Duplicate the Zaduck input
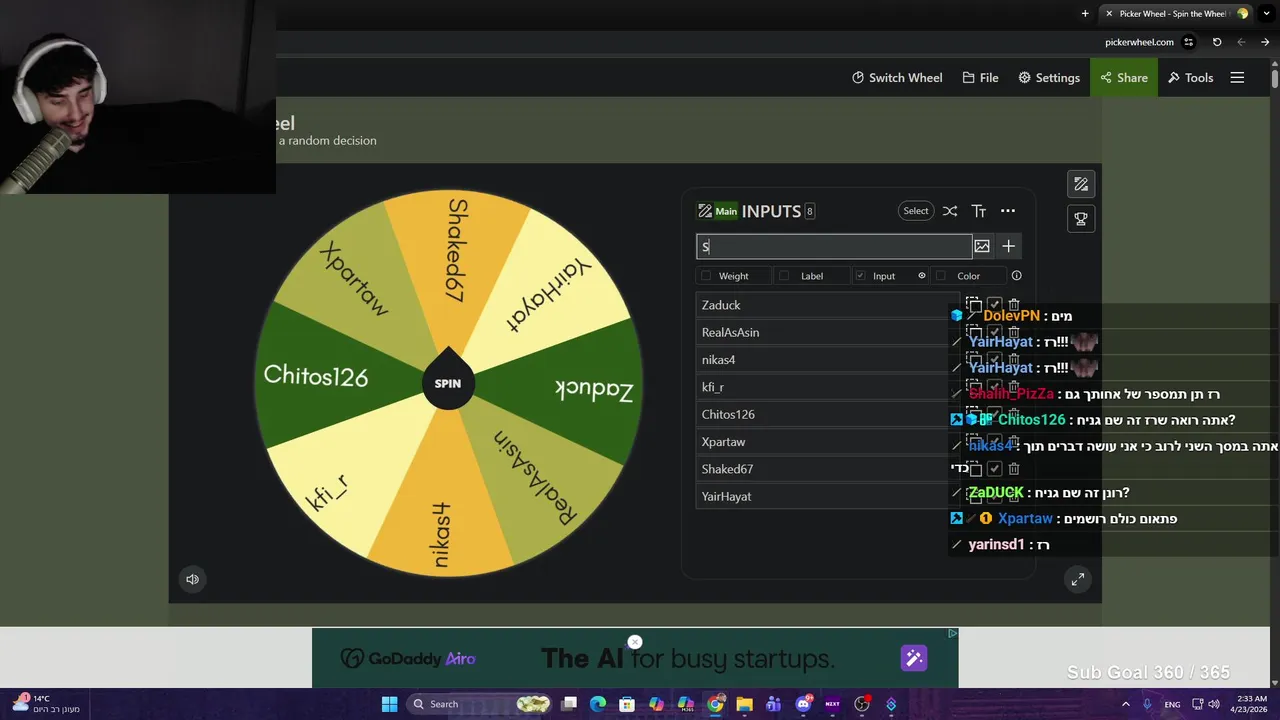 (974, 304)
